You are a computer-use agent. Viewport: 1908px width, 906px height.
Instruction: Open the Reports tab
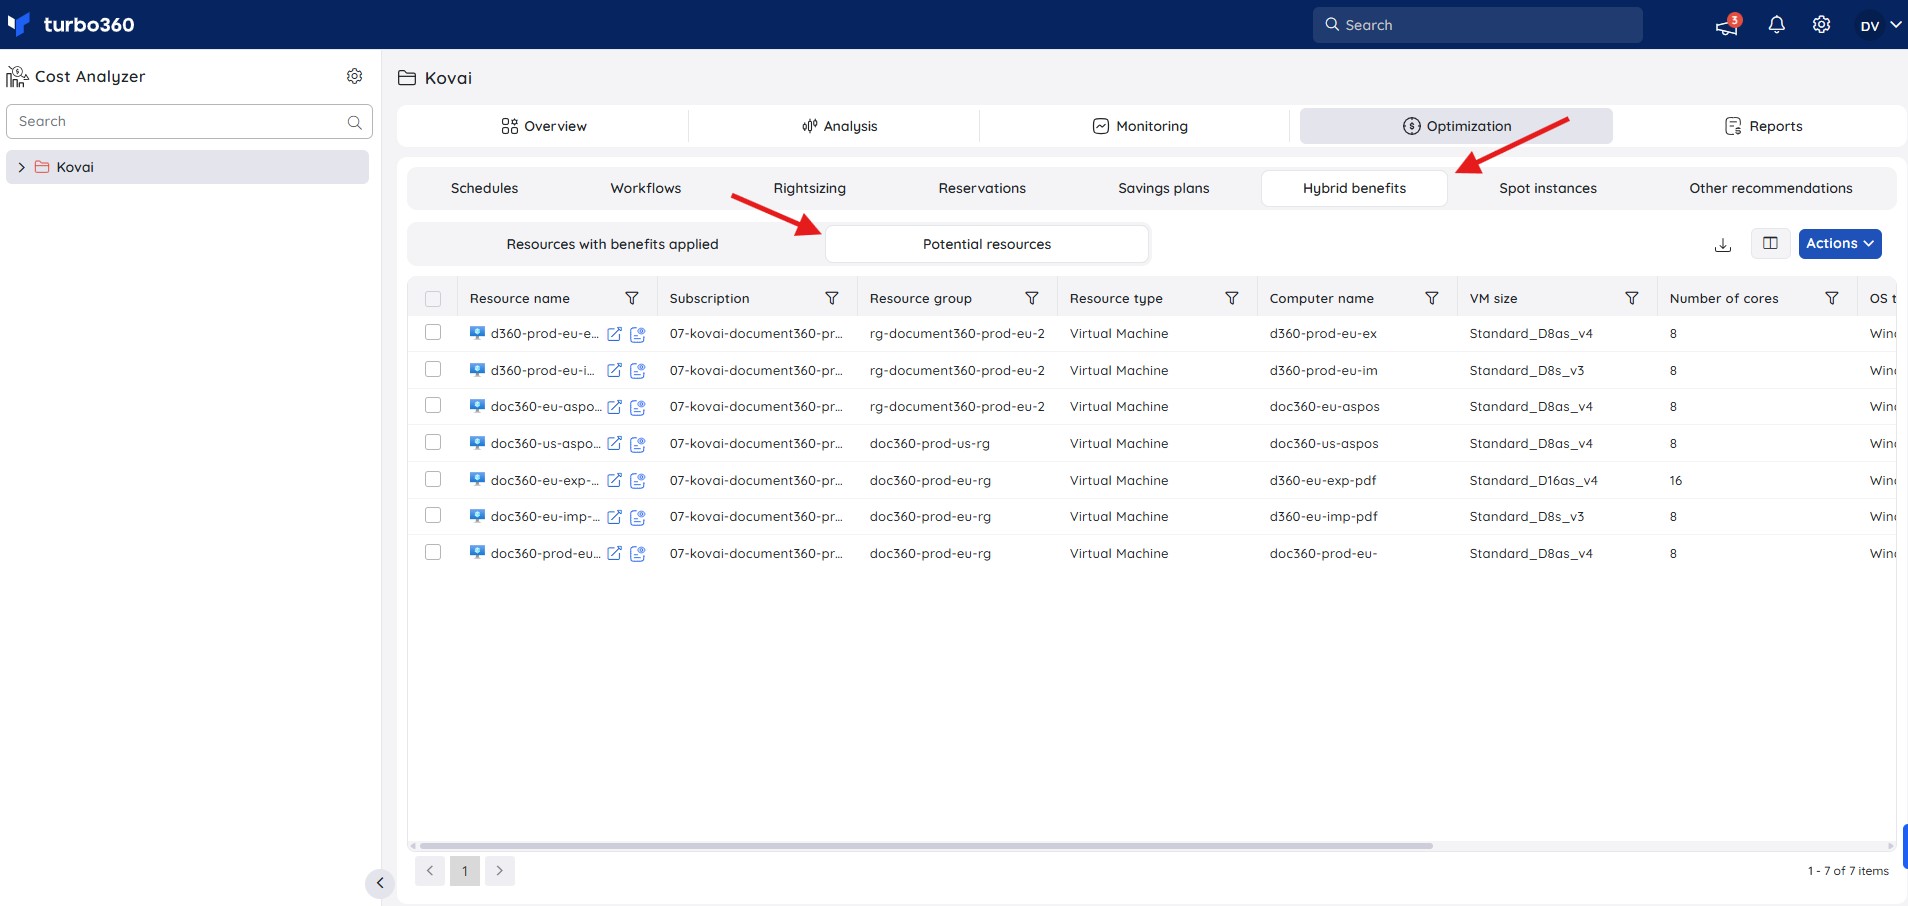tap(1763, 126)
